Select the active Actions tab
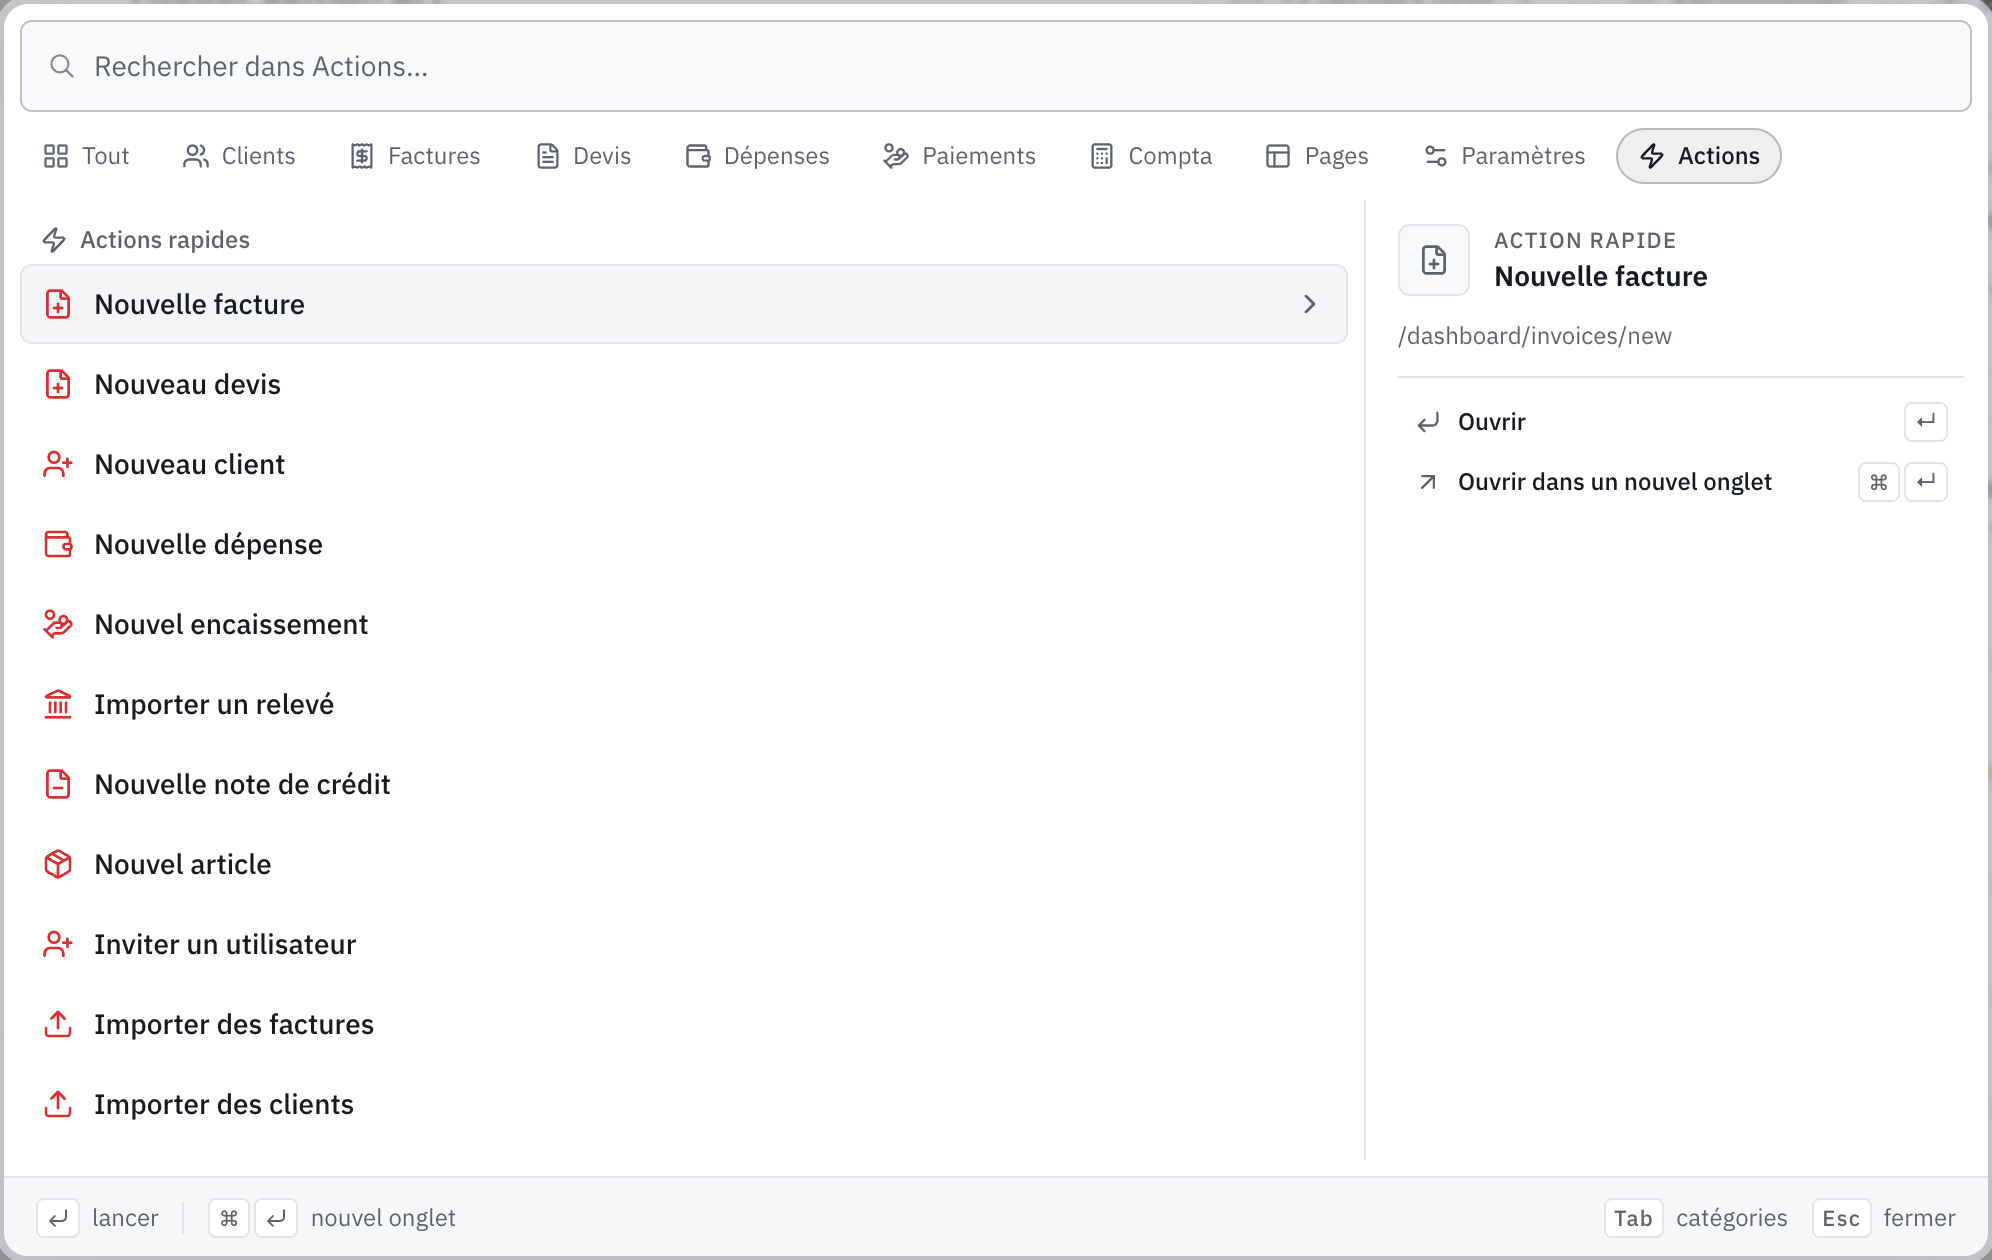1992x1260 pixels. click(x=1698, y=156)
